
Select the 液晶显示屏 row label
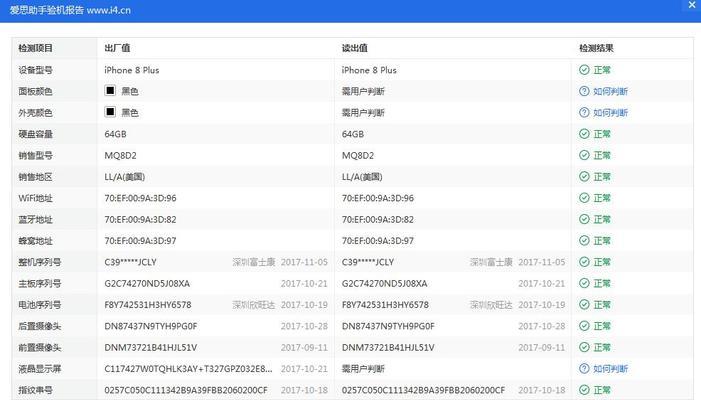coord(39,369)
